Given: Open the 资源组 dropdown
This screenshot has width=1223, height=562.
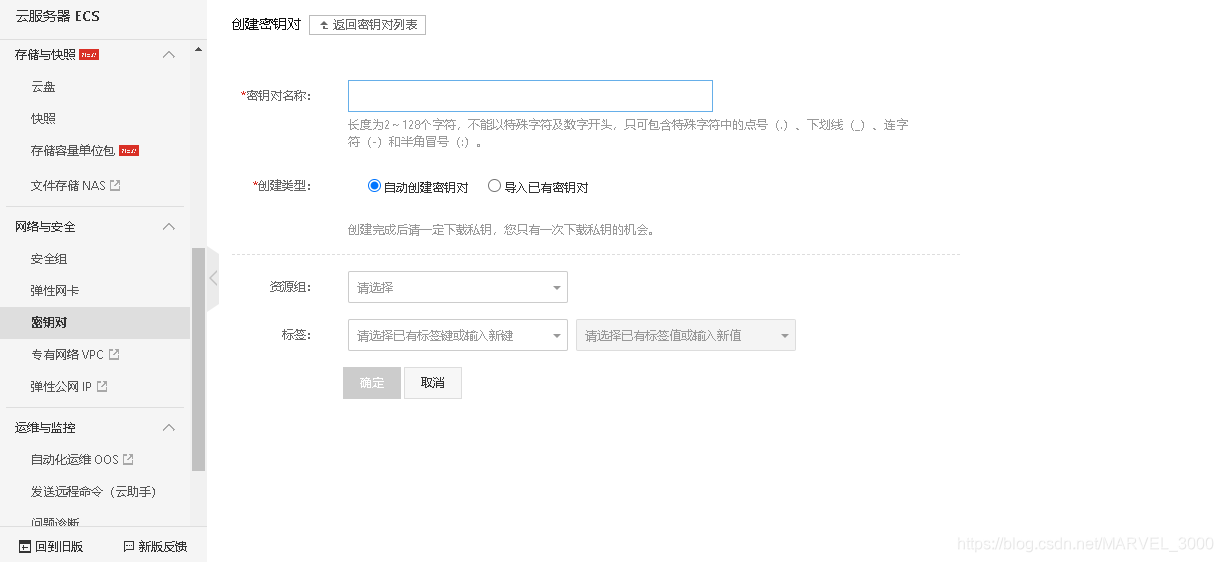Looking at the screenshot, I should click(x=458, y=287).
